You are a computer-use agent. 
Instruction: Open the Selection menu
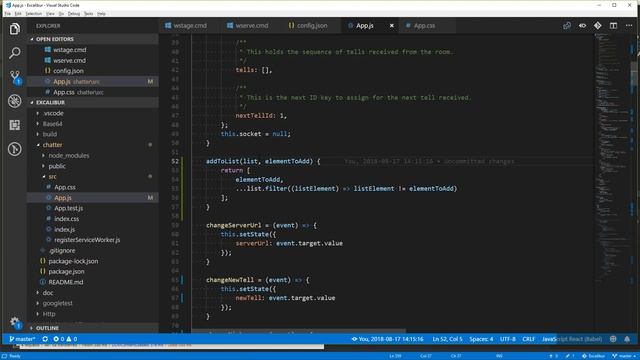point(33,13)
